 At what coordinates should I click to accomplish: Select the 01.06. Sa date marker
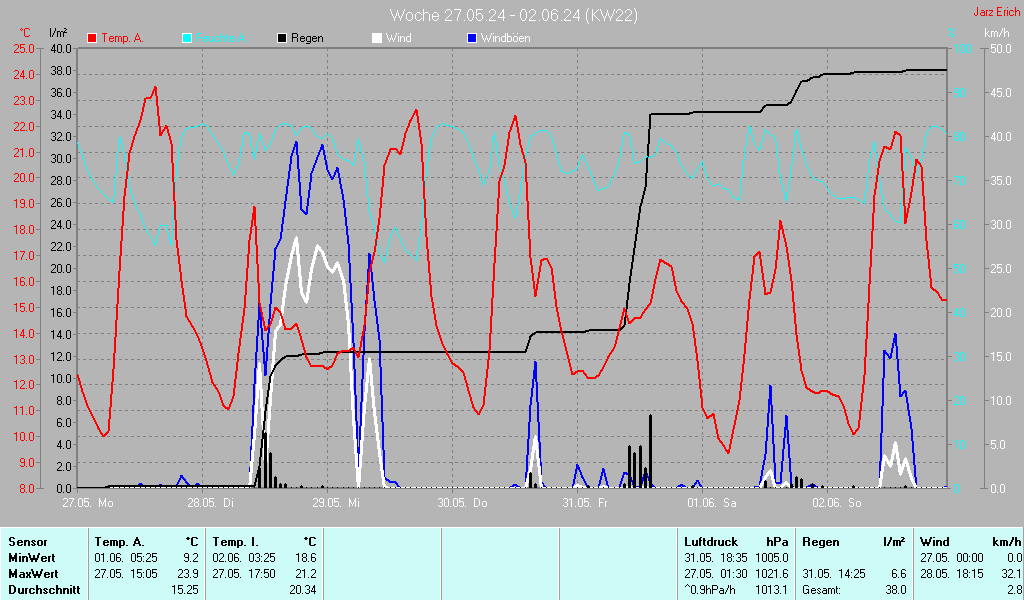[x=710, y=503]
